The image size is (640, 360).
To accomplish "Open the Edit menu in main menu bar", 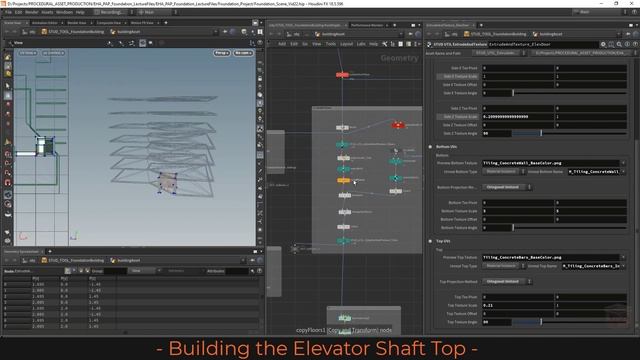I will [19, 12].
